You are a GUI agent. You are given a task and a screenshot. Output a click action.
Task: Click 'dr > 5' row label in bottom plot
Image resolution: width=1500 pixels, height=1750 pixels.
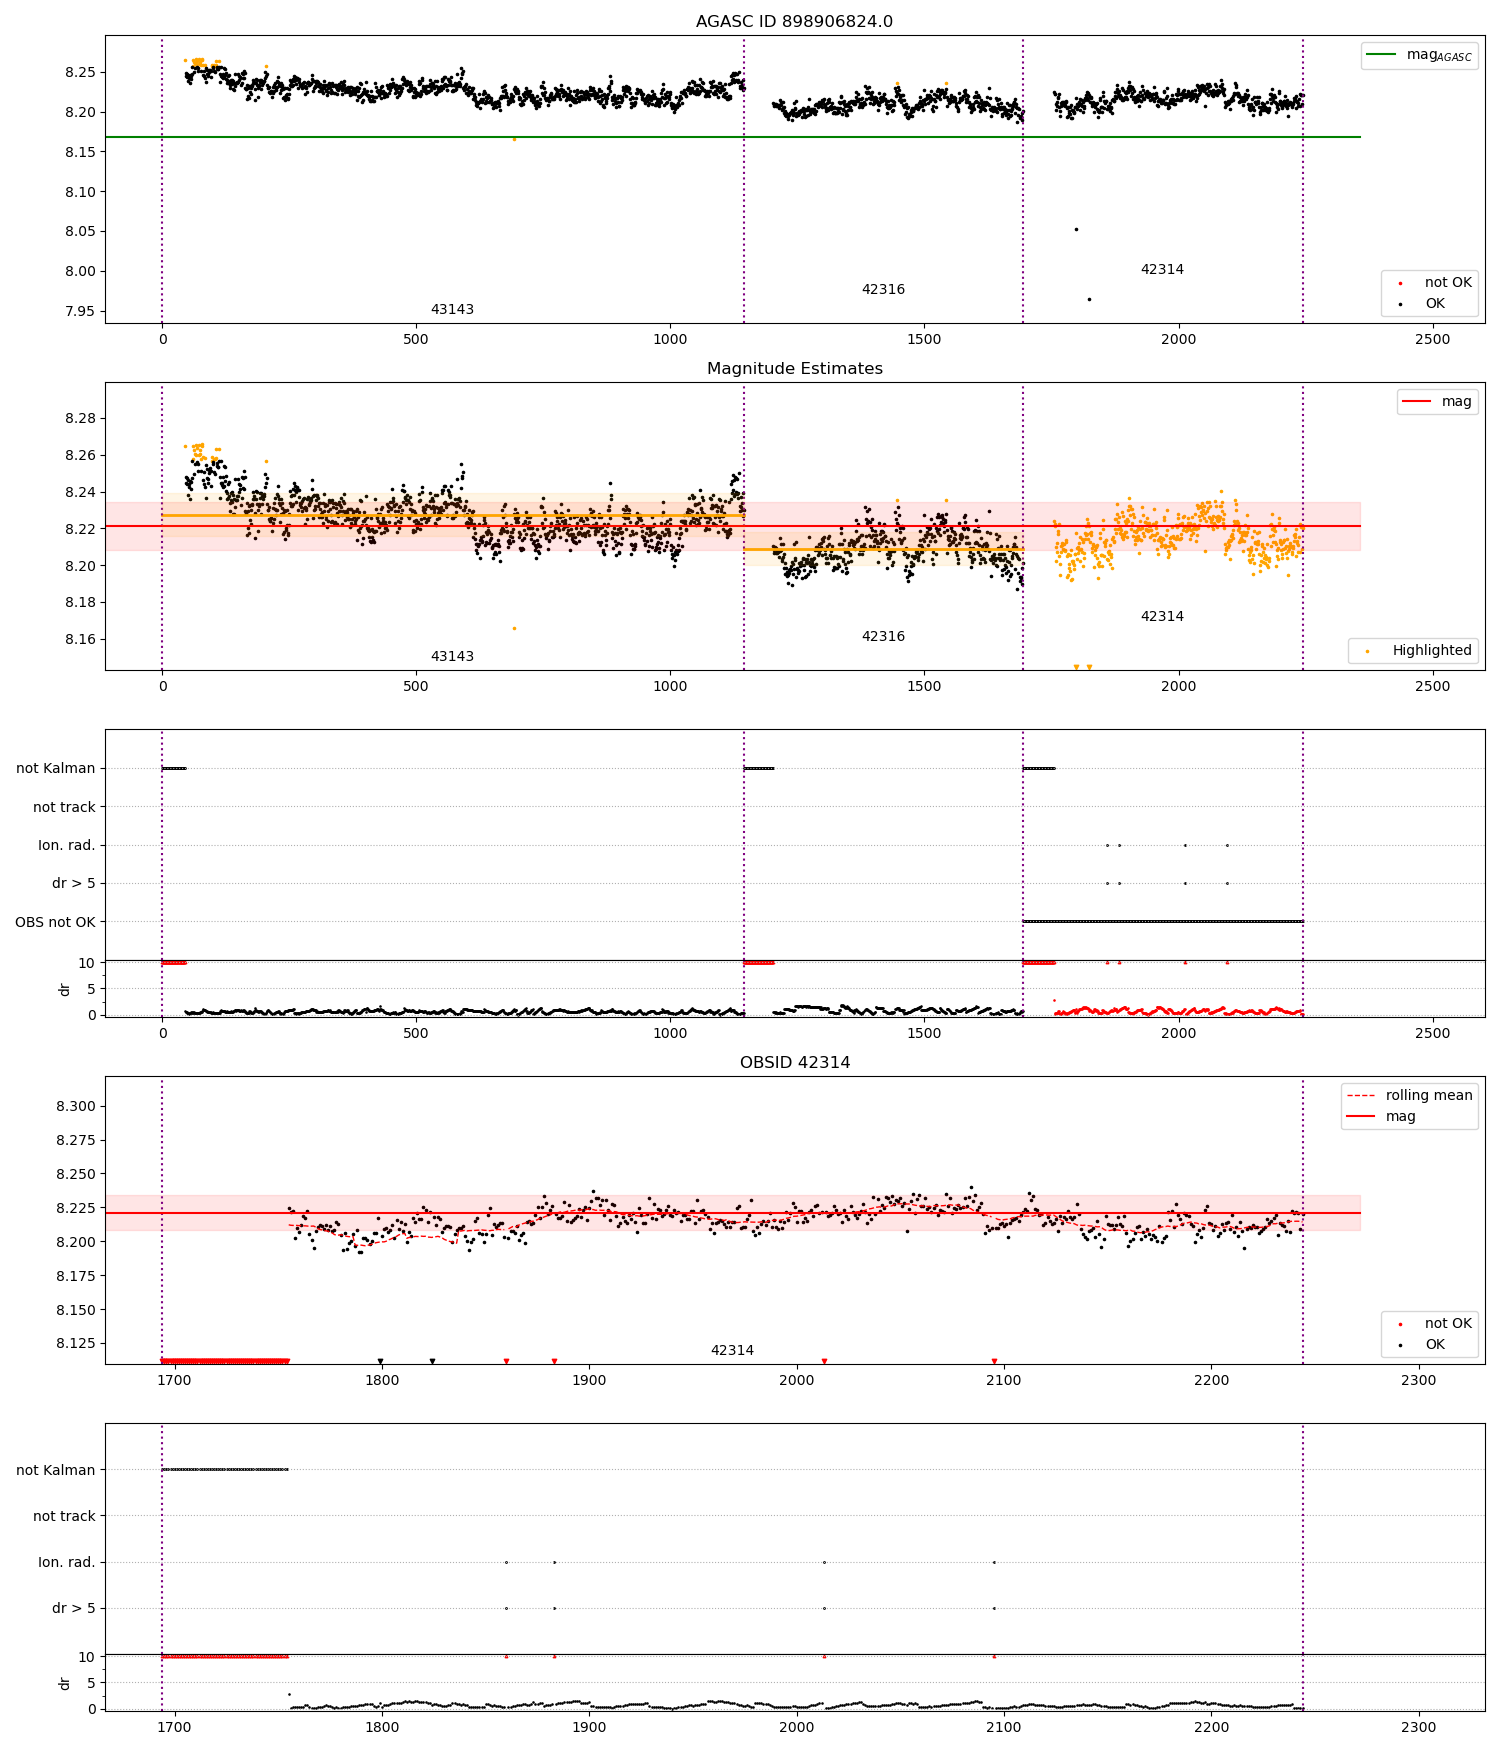[x=73, y=1609]
